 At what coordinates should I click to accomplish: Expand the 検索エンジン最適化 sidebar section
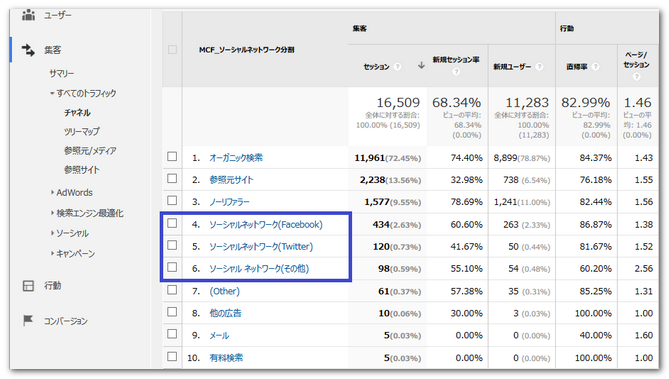pos(52,213)
